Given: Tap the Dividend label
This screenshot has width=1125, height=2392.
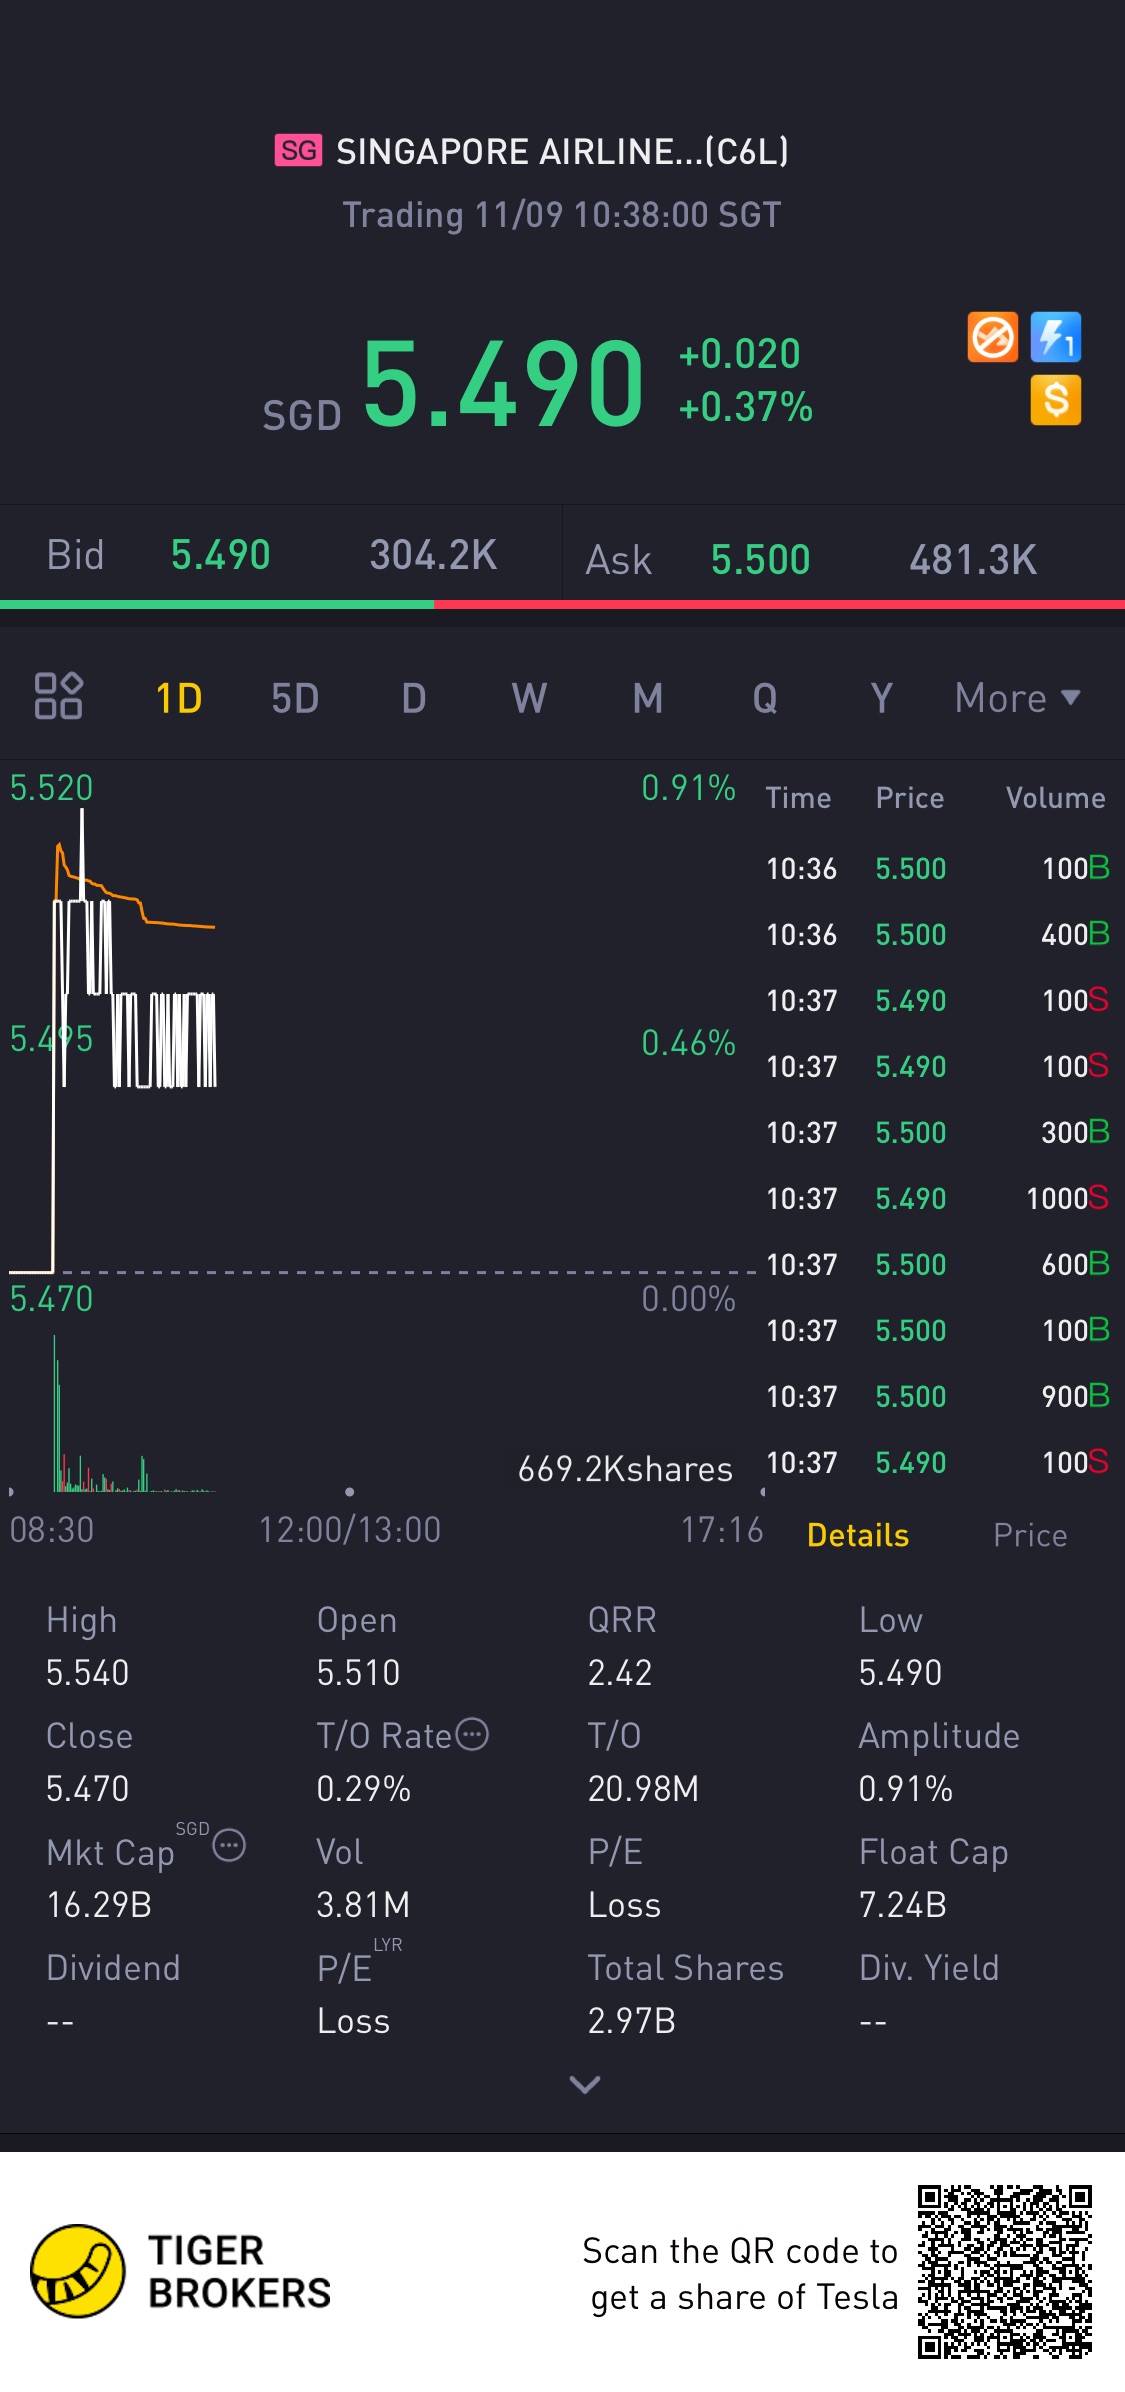Looking at the screenshot, I should [113, 1968].
